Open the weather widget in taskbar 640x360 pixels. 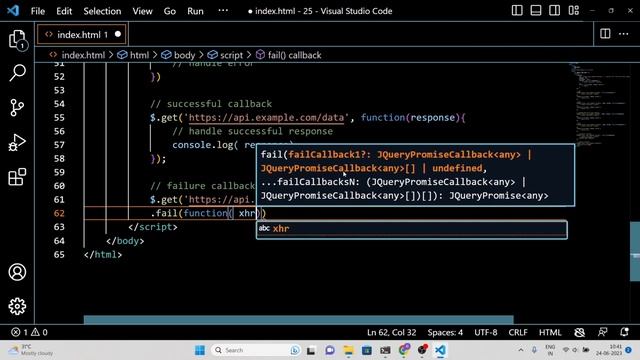[31, 350]
